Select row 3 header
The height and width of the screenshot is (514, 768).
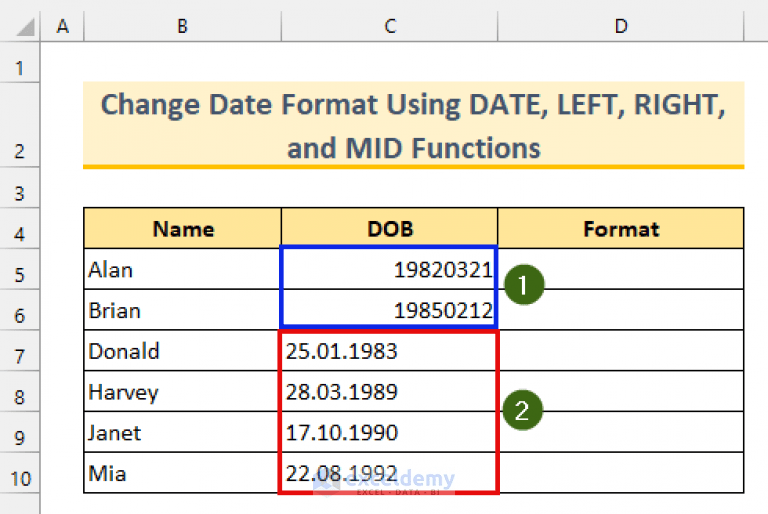click(20, 188)
